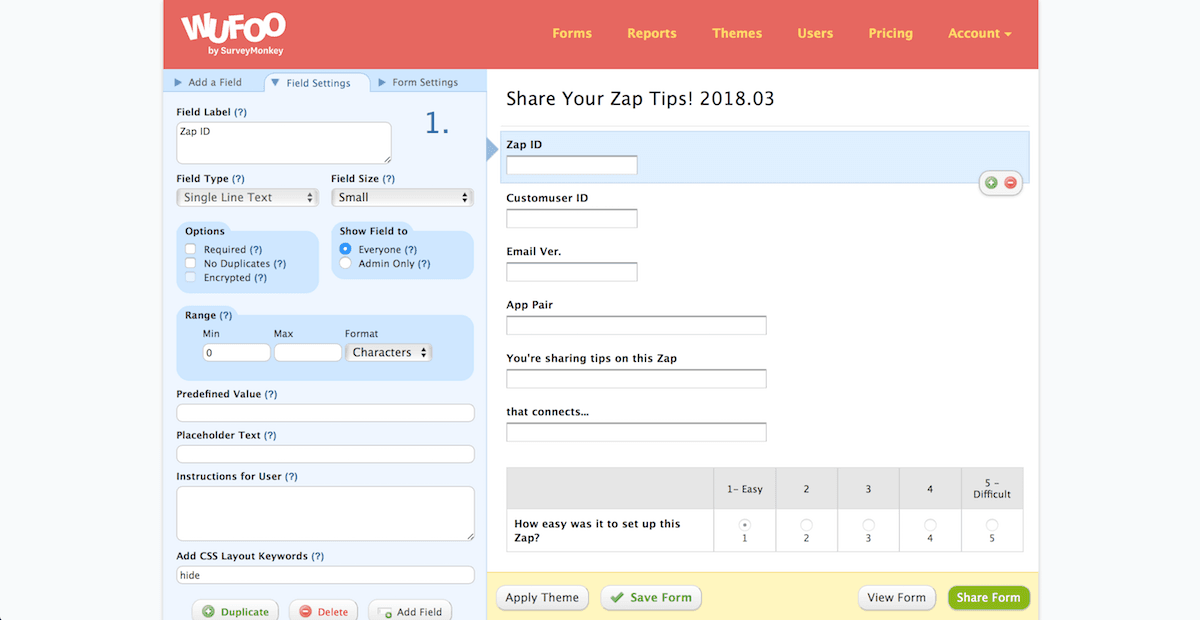Click the Duplicate button
1200x620 pixels.
pyautogui.click(x=235, y=611)
